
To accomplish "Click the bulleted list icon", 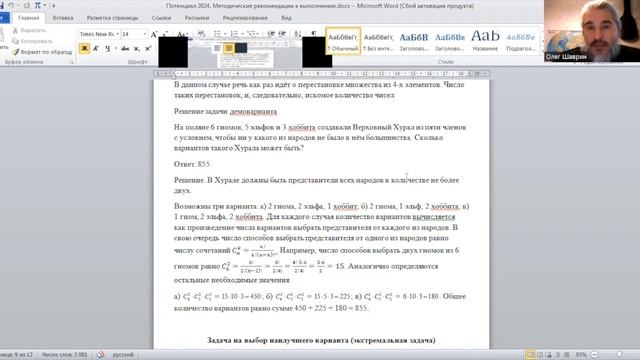I will 217,33.
